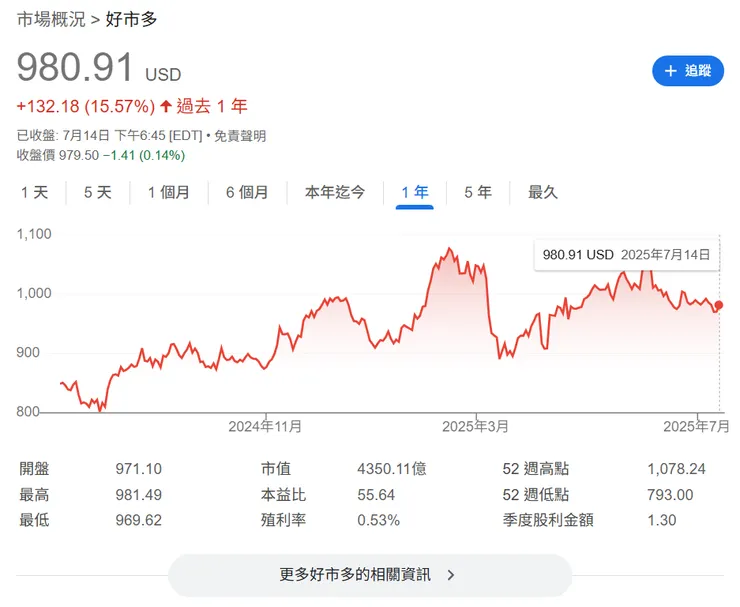Switch to the 6 個月 range tab
The width and height of the screenshot is (740, 607).
pos(247,192)
